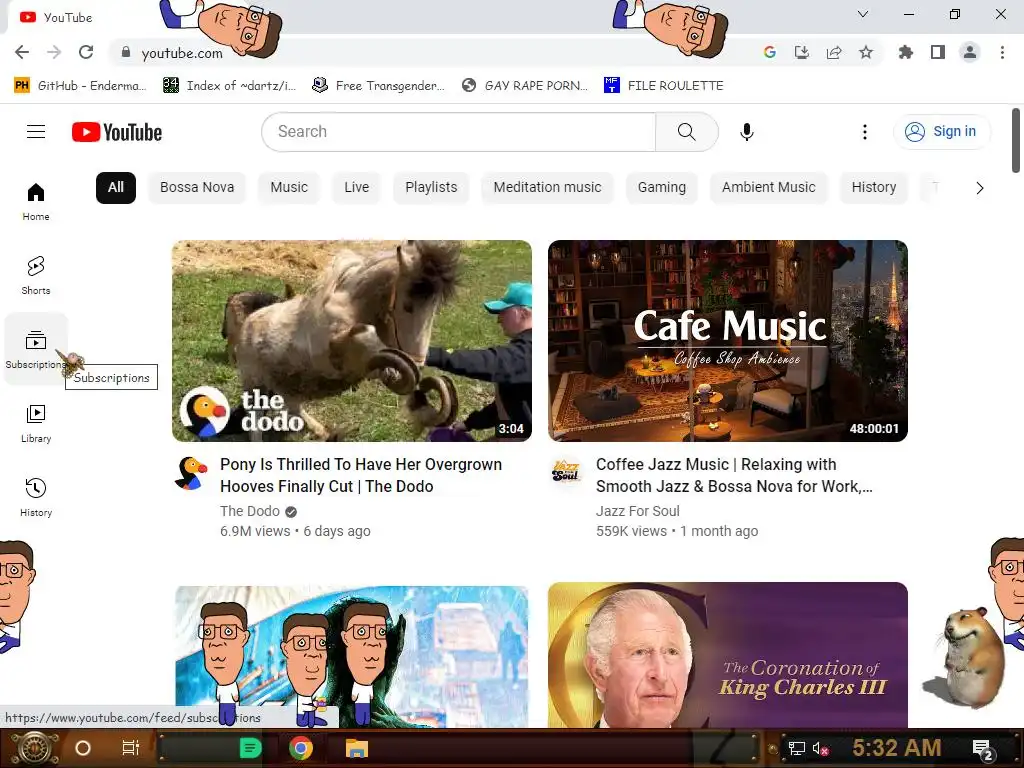
Task: Open the notification center icon
Action: click(x=982, y=749)
